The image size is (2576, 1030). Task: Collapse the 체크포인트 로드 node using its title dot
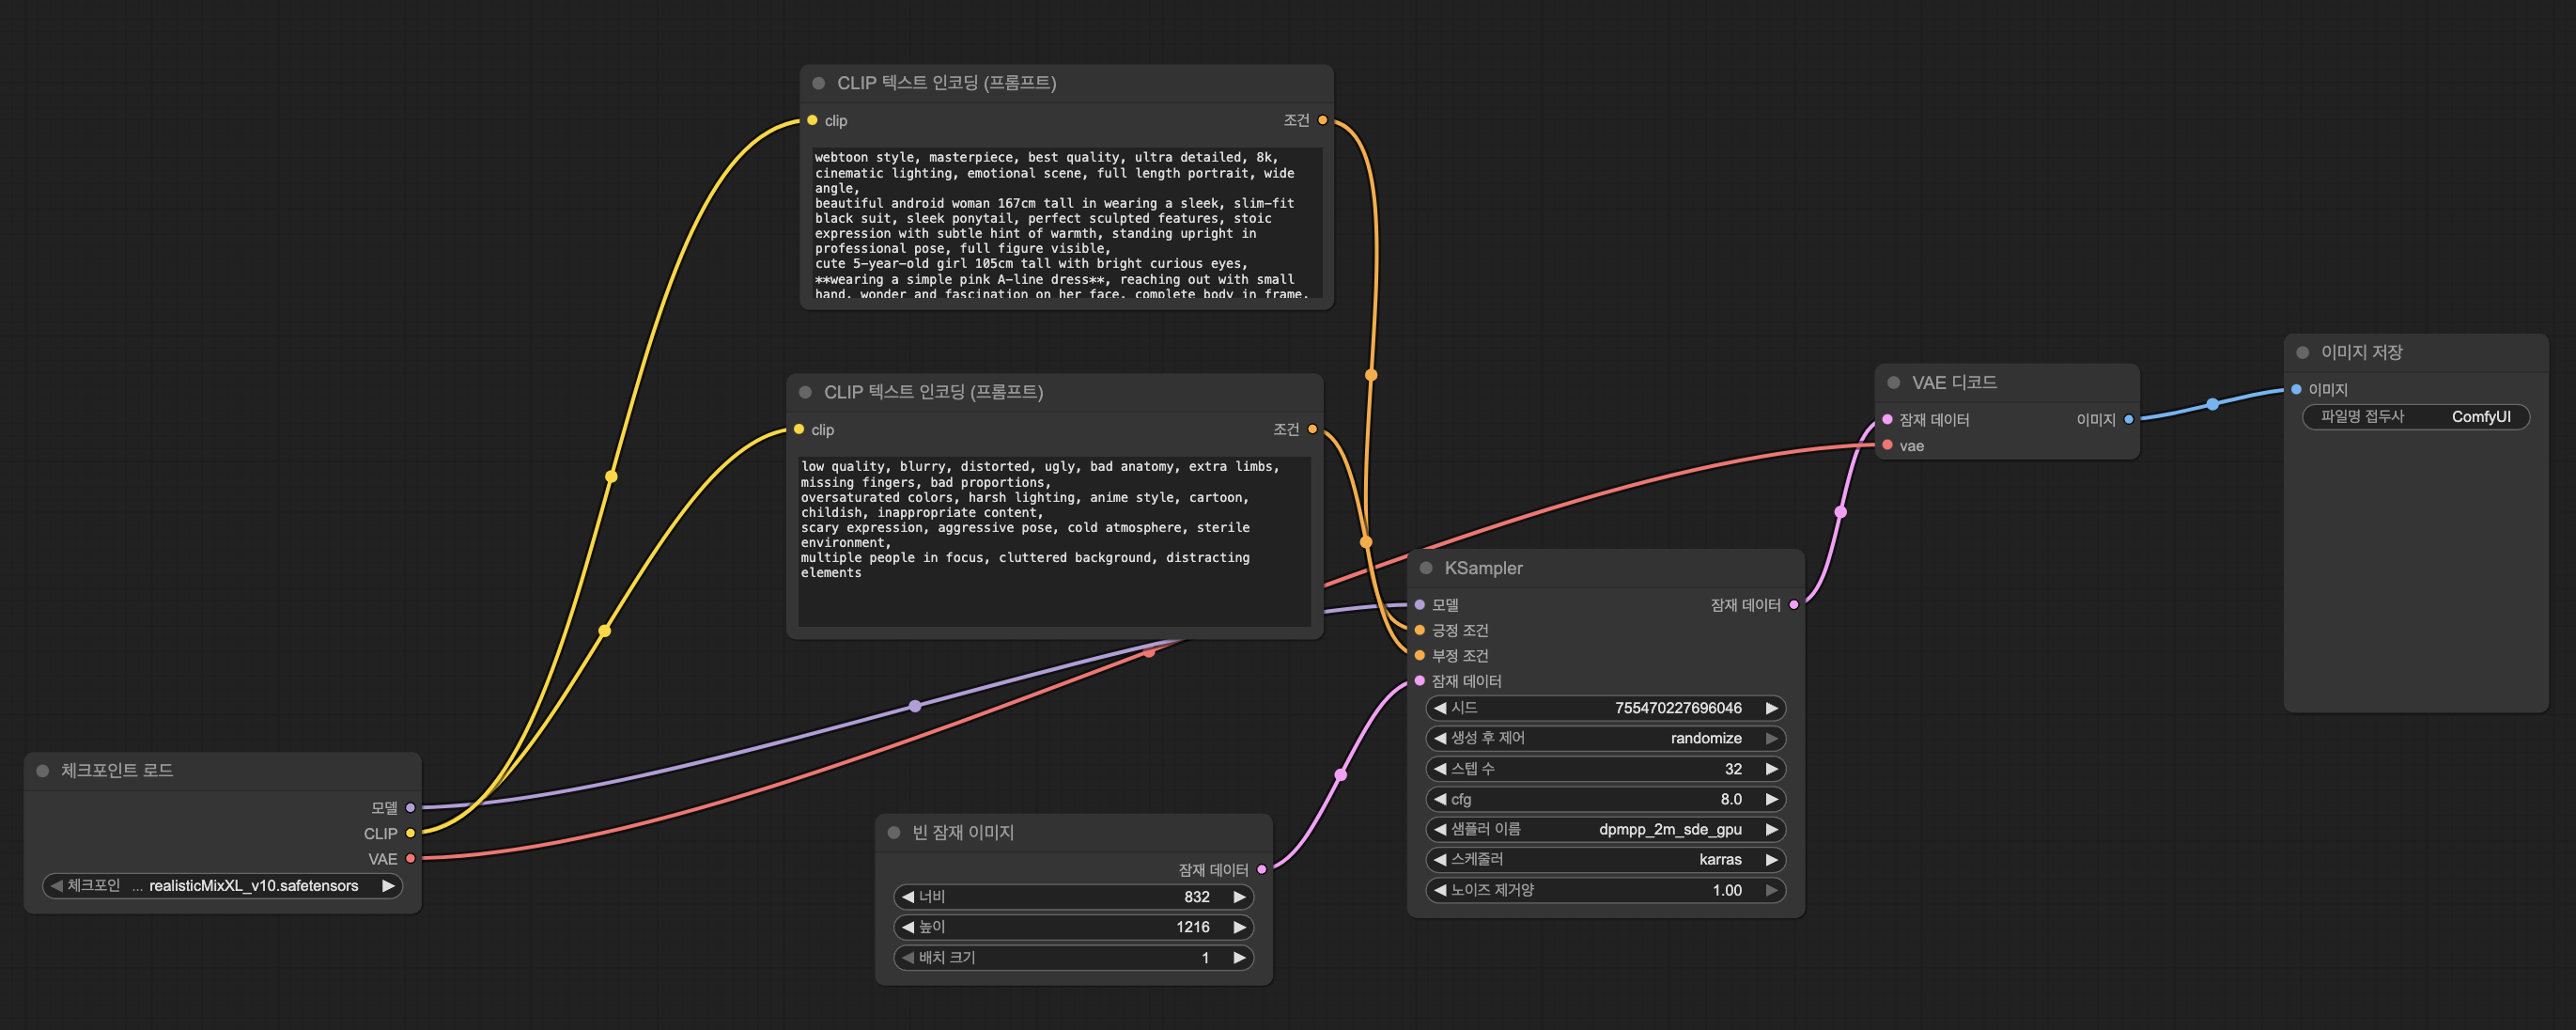click(x=43, y=770)
